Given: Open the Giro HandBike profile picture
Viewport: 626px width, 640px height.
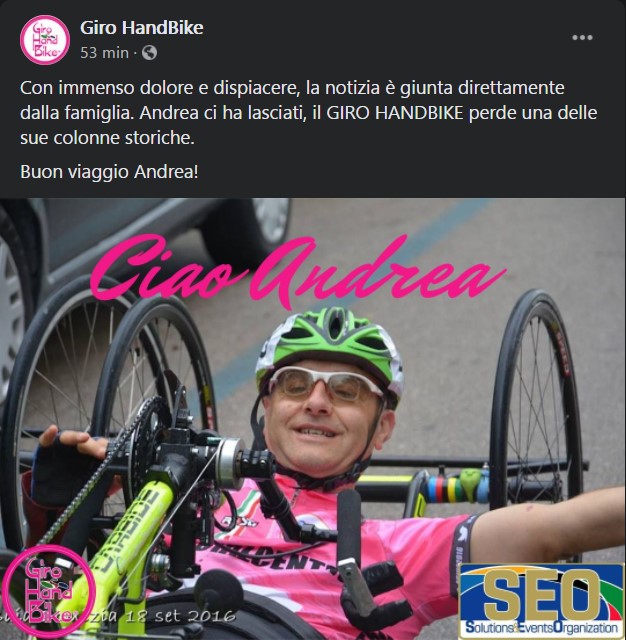Looking at the screenshot, I should click(x=45, y=40).
